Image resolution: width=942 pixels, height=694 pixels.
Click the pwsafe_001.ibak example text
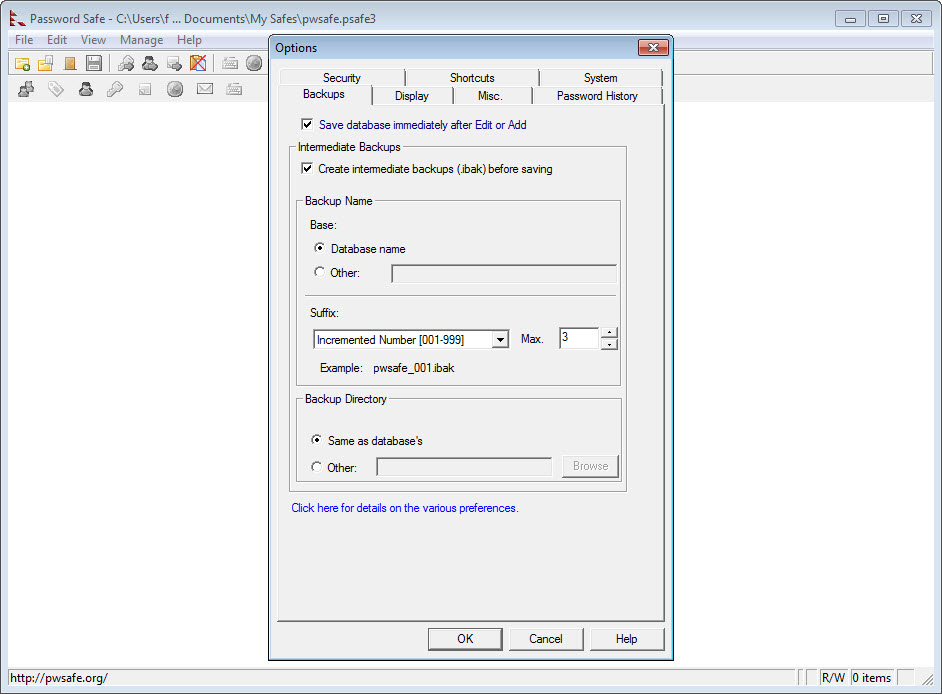[x=414, y=368]
